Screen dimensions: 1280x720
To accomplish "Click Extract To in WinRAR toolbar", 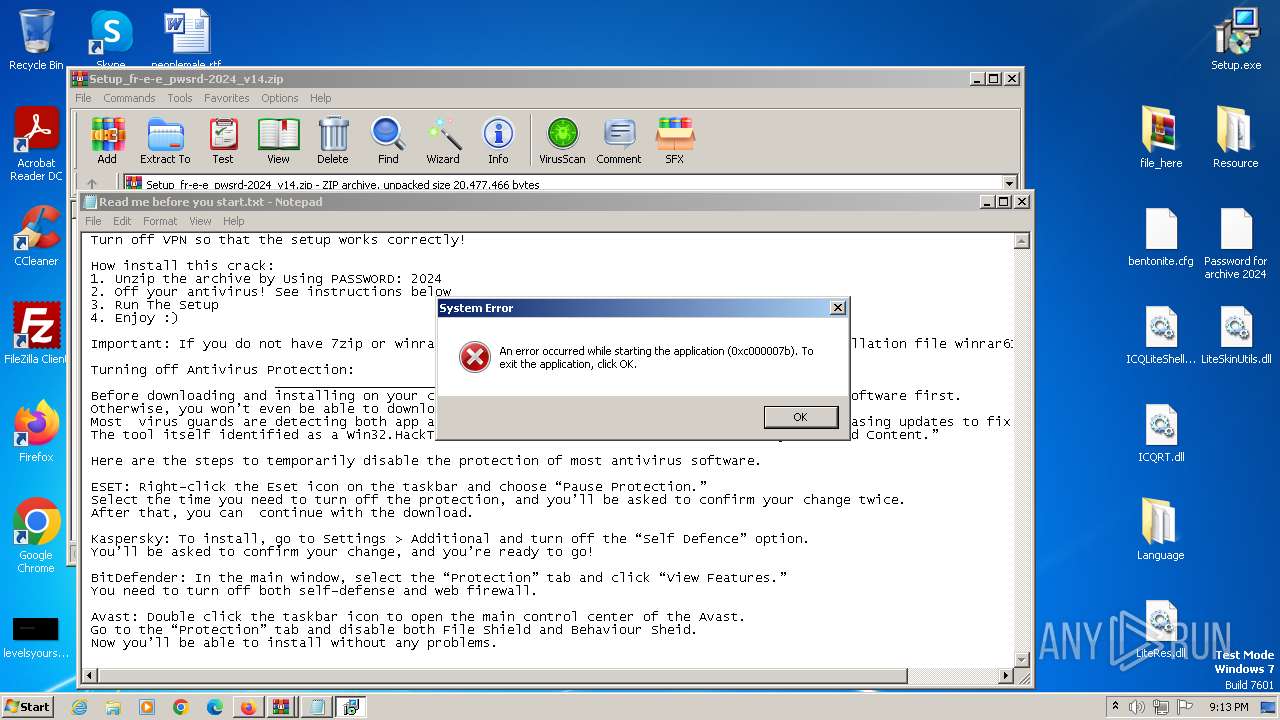I will [165, 140].
